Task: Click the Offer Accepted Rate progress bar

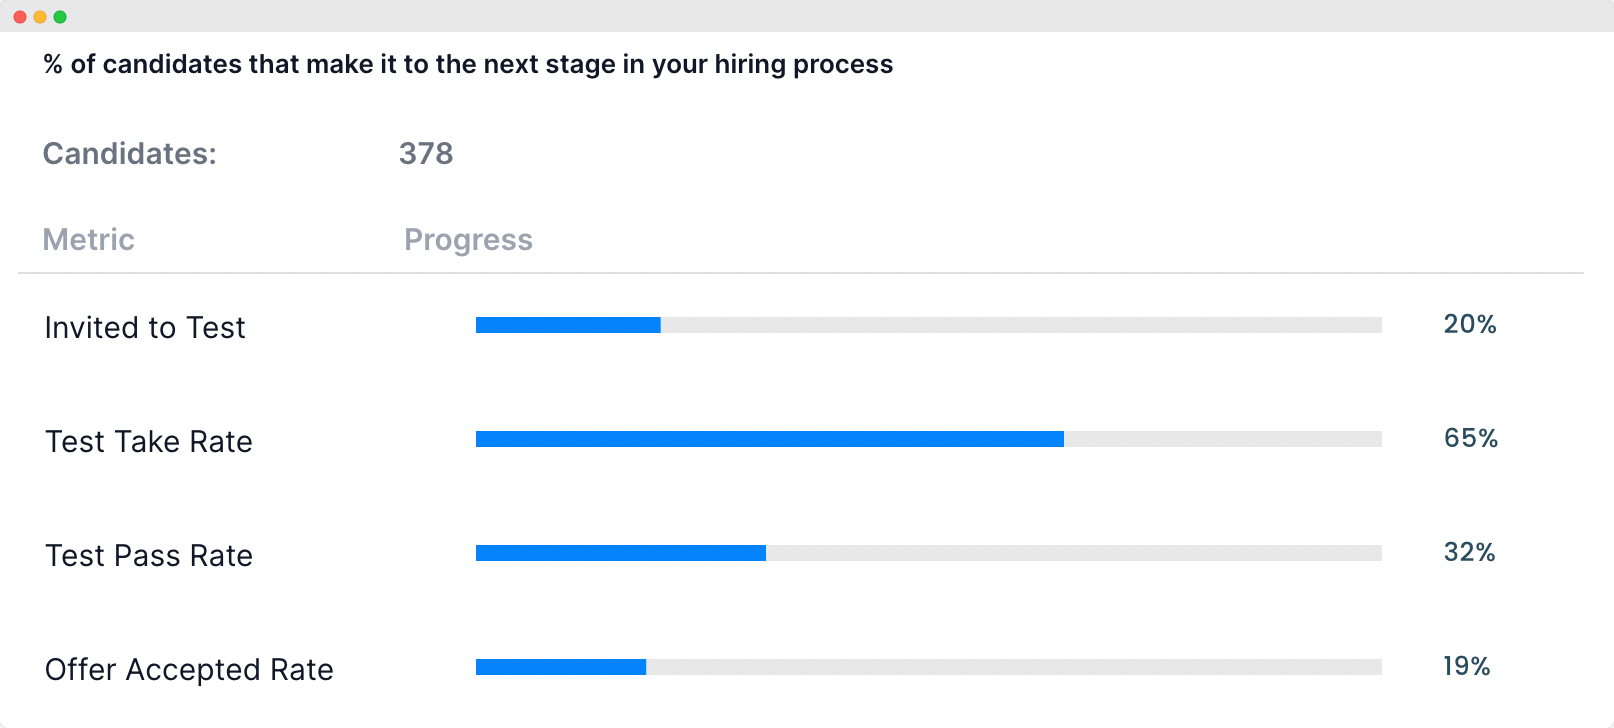Action: [x=929, y=667]
